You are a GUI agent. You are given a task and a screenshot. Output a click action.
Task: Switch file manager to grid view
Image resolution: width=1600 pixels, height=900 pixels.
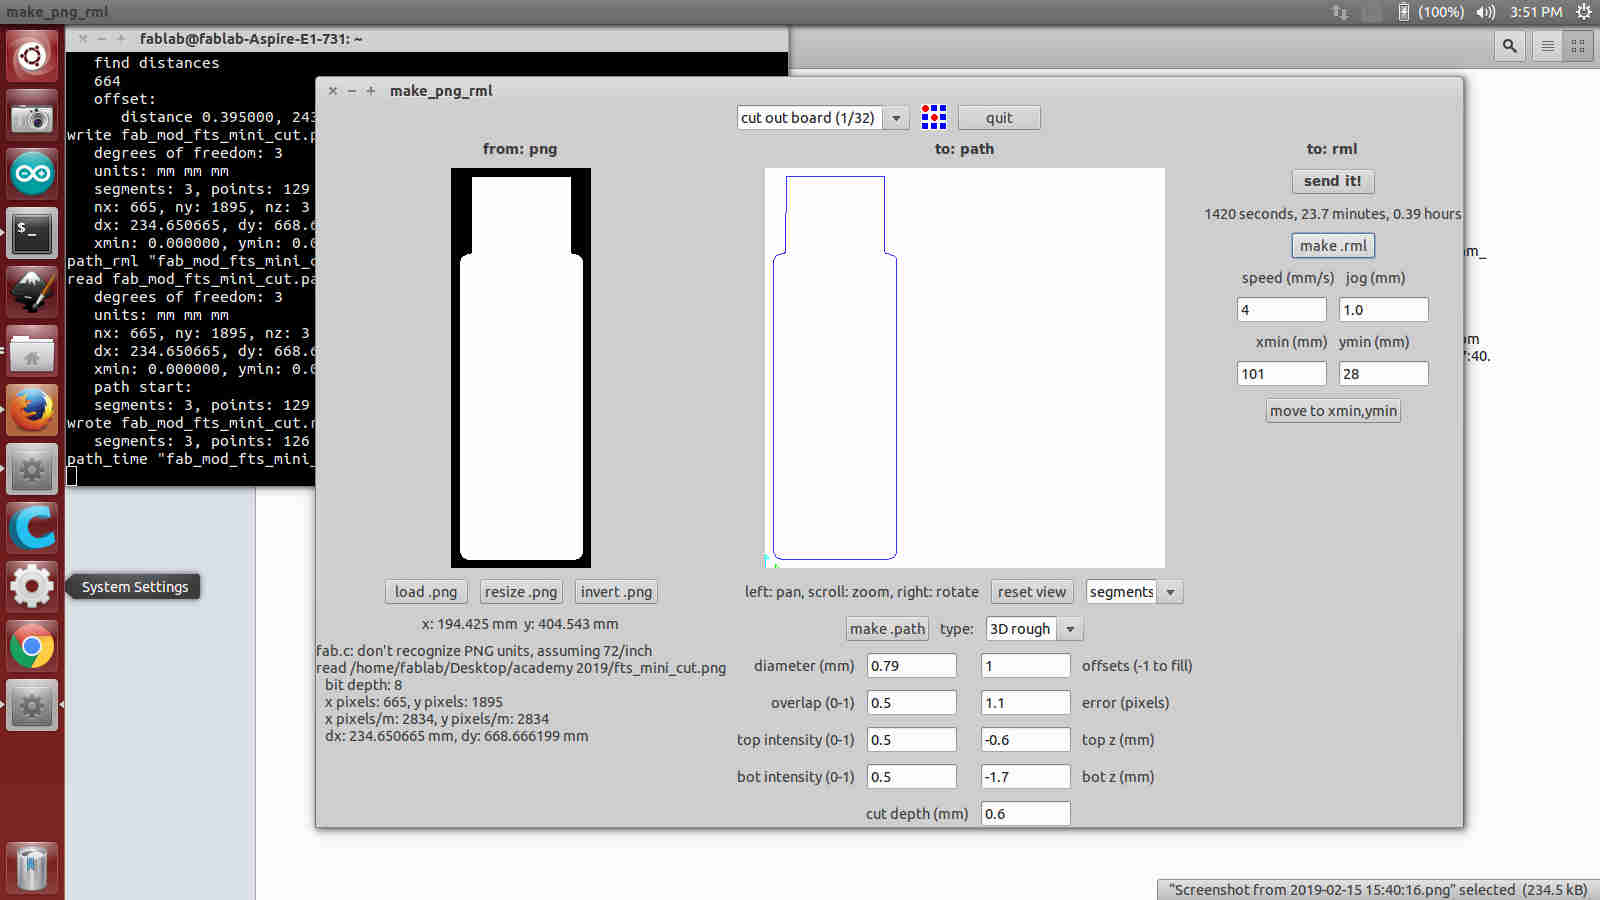click(1578, 46)
